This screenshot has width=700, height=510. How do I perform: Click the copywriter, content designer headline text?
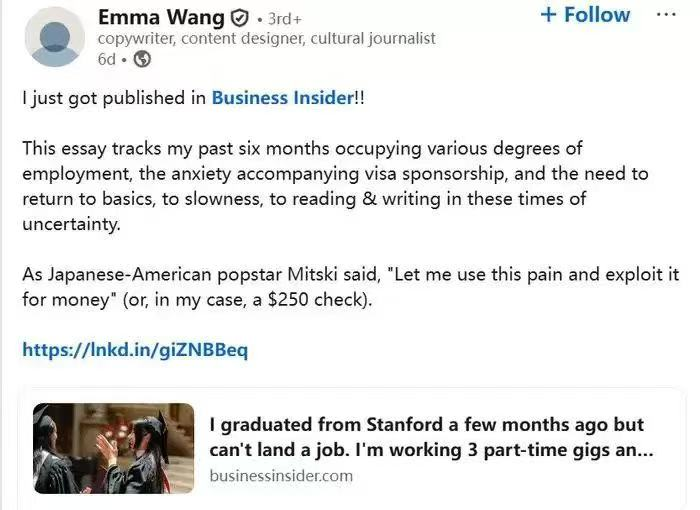coord(266,39)
